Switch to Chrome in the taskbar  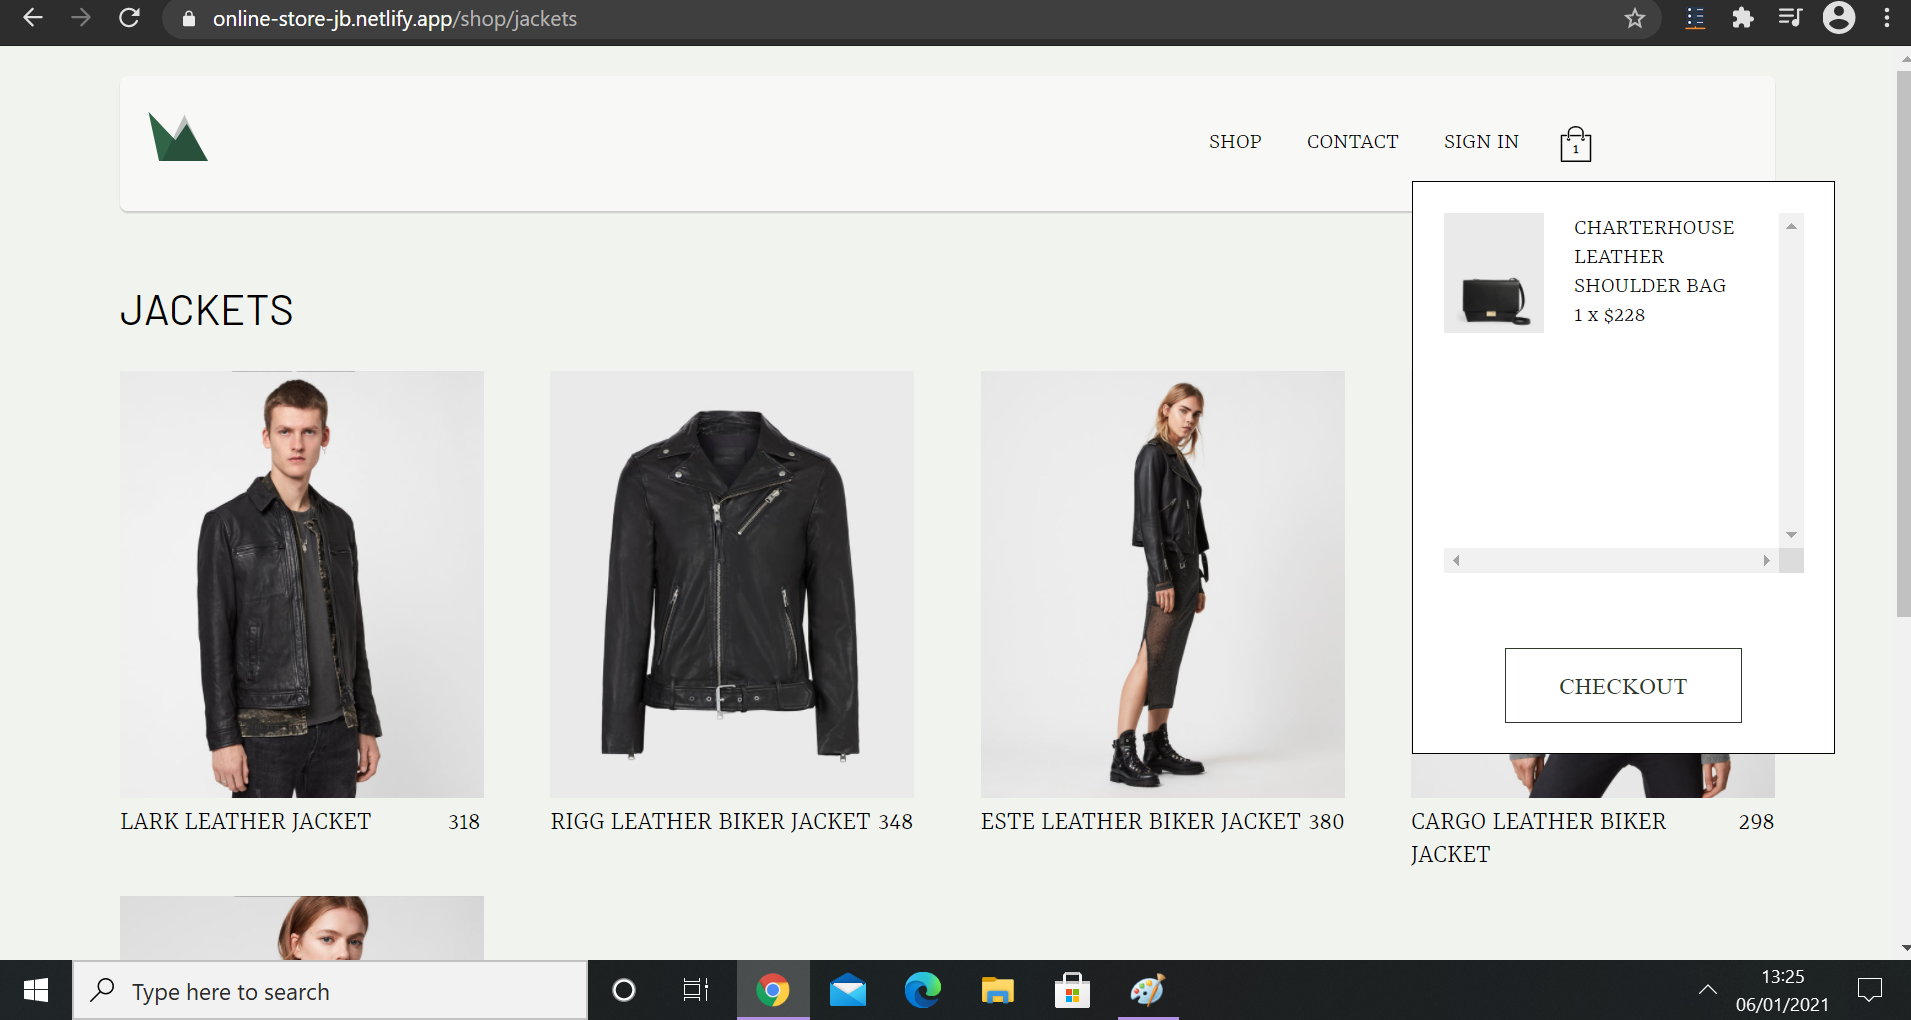773,990
